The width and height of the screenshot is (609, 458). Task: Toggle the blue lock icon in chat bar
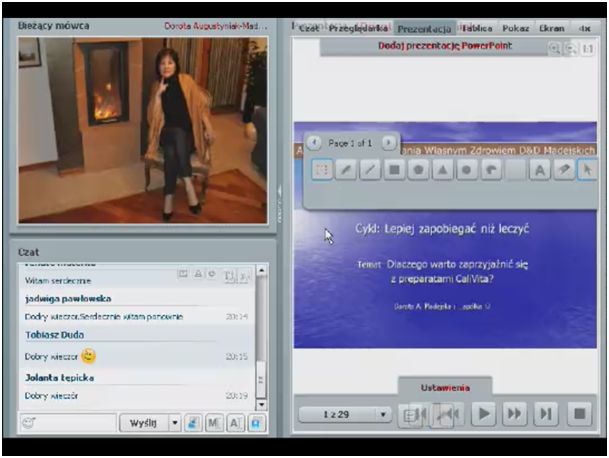point(256,423)
